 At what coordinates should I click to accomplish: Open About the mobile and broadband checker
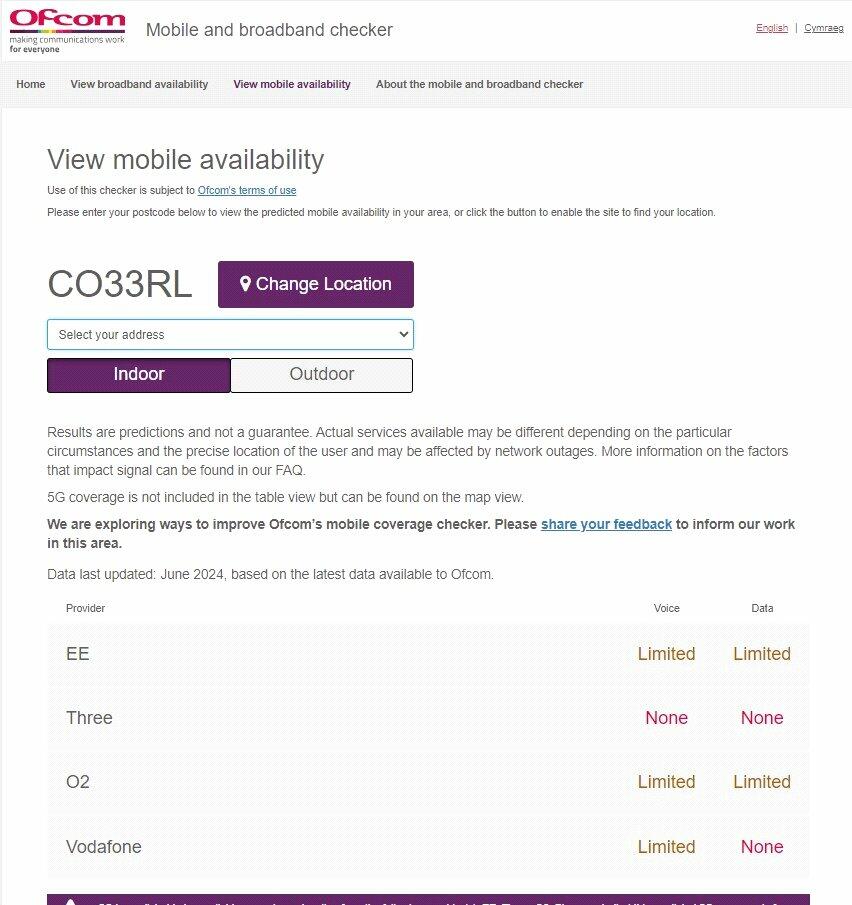coord(479,84)
